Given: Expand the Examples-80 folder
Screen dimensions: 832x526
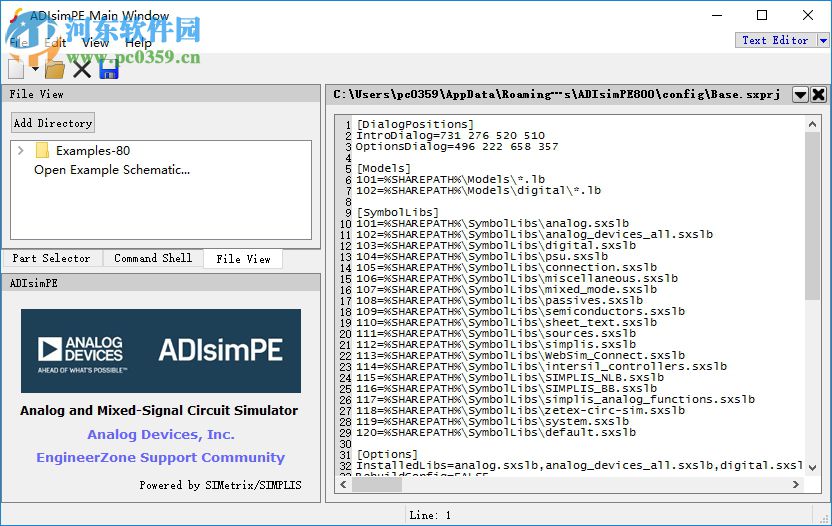Looking at the screenshot, I should coord(21,151).
